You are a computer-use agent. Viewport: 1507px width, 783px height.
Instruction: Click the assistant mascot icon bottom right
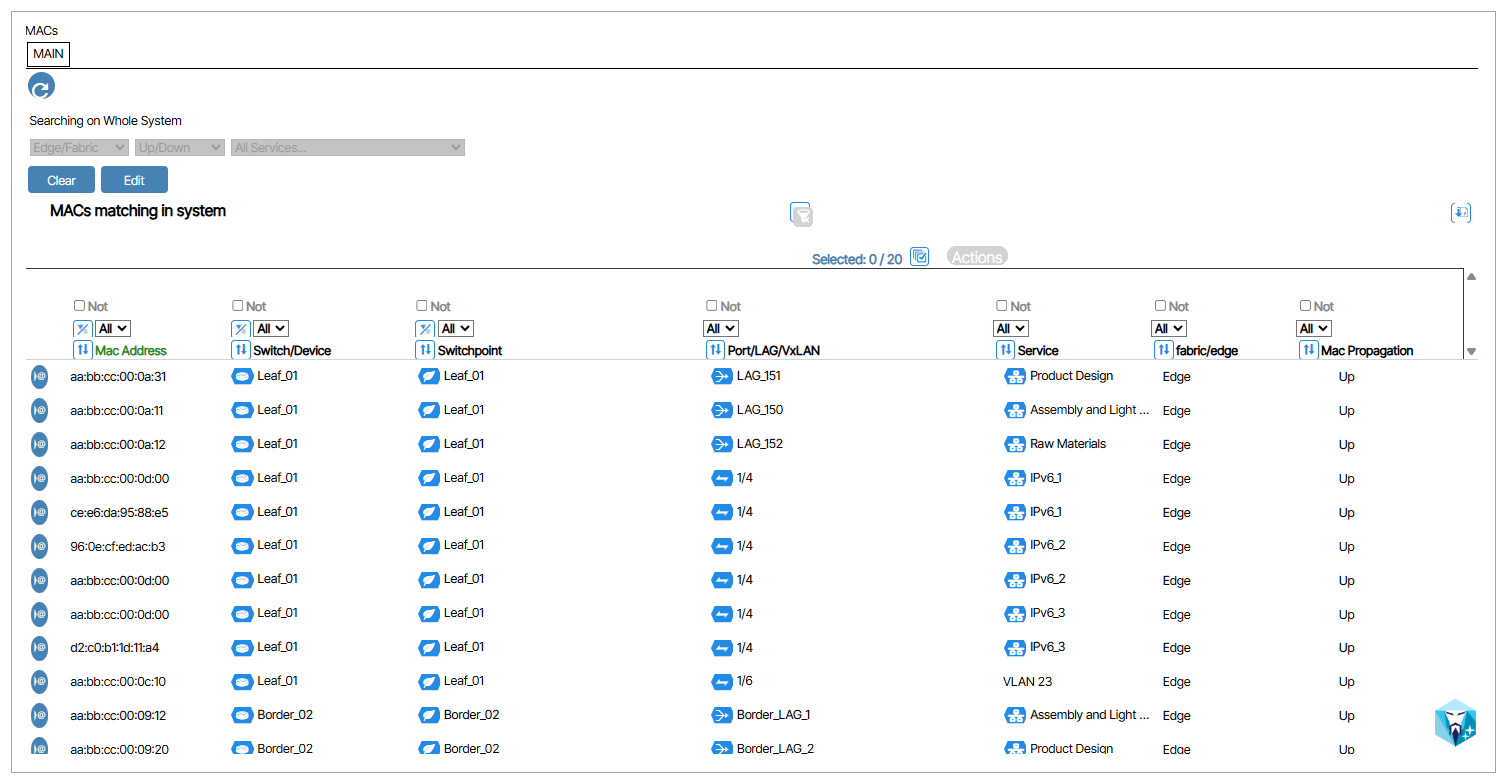[1454, 722]
